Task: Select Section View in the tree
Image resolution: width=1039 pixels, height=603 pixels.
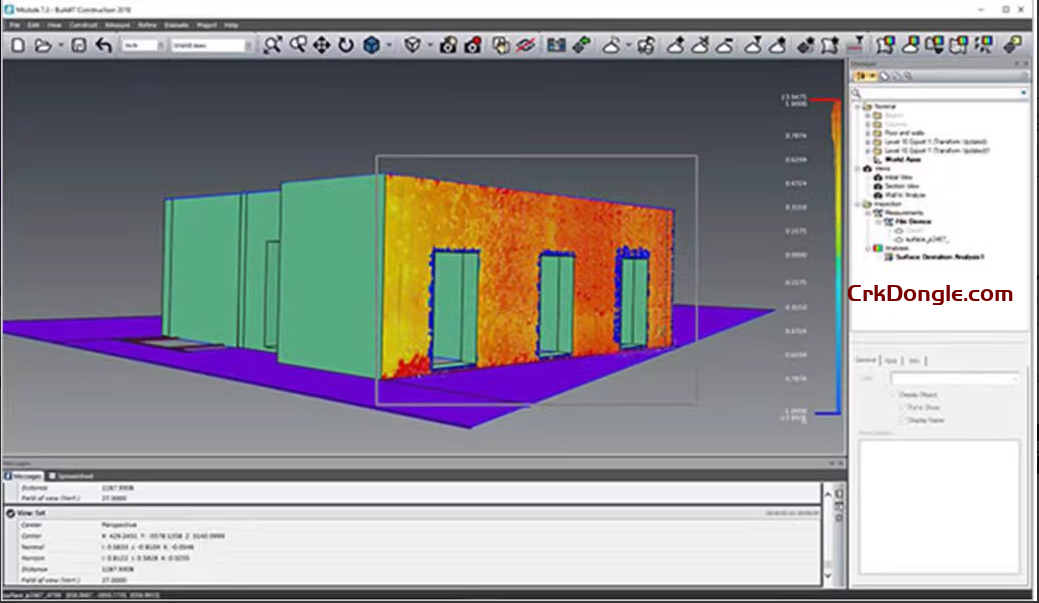Action: pyautogui.click(x=899, y=185)
